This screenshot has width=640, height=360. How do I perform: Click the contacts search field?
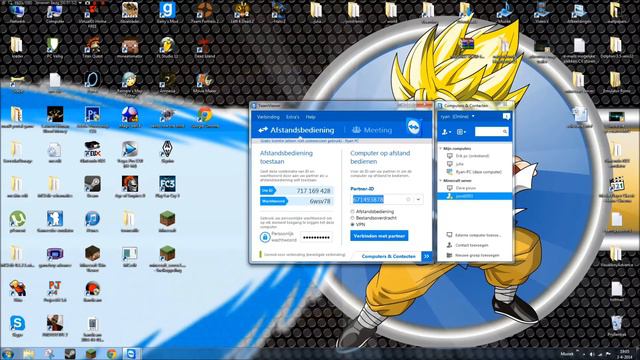491,131
